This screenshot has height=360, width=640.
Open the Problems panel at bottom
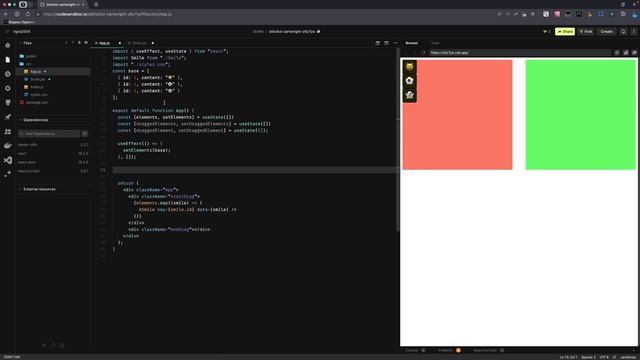449,350
